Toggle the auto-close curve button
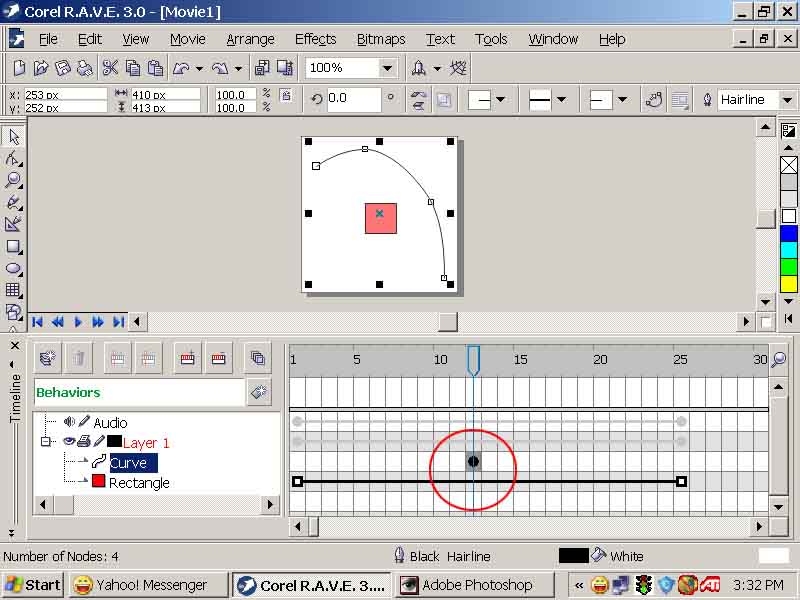Image resolution: width=800 pixels, height=600 pixels. tap(654, 99)
